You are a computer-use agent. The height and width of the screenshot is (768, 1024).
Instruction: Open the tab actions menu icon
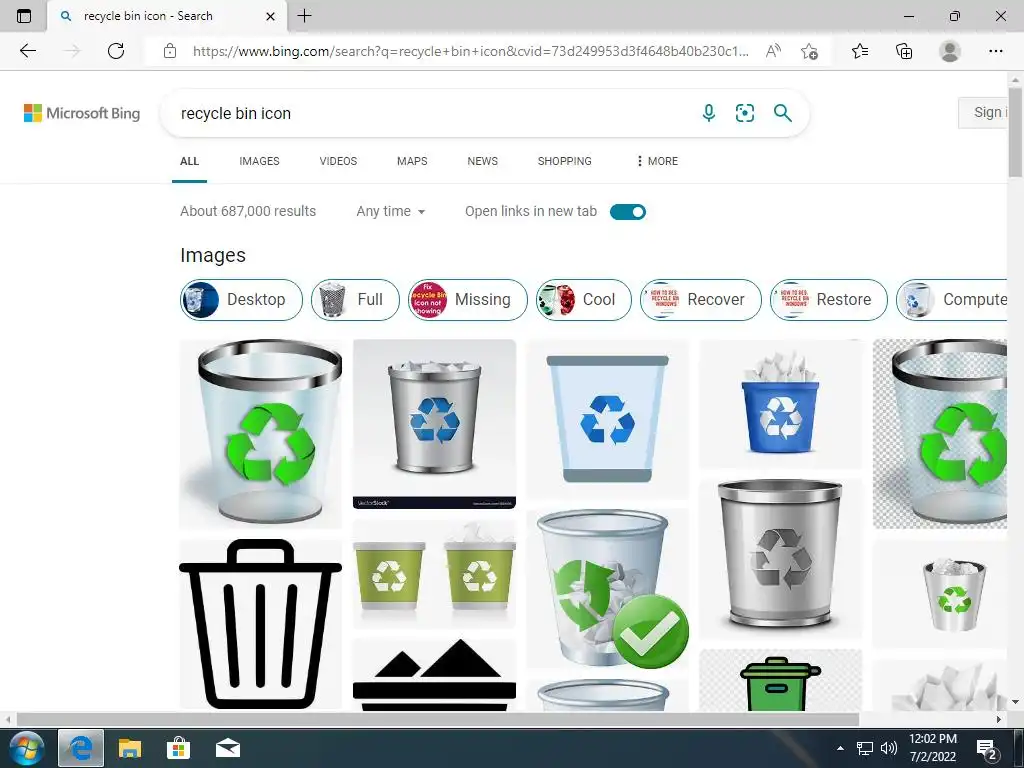coord(24,16)
